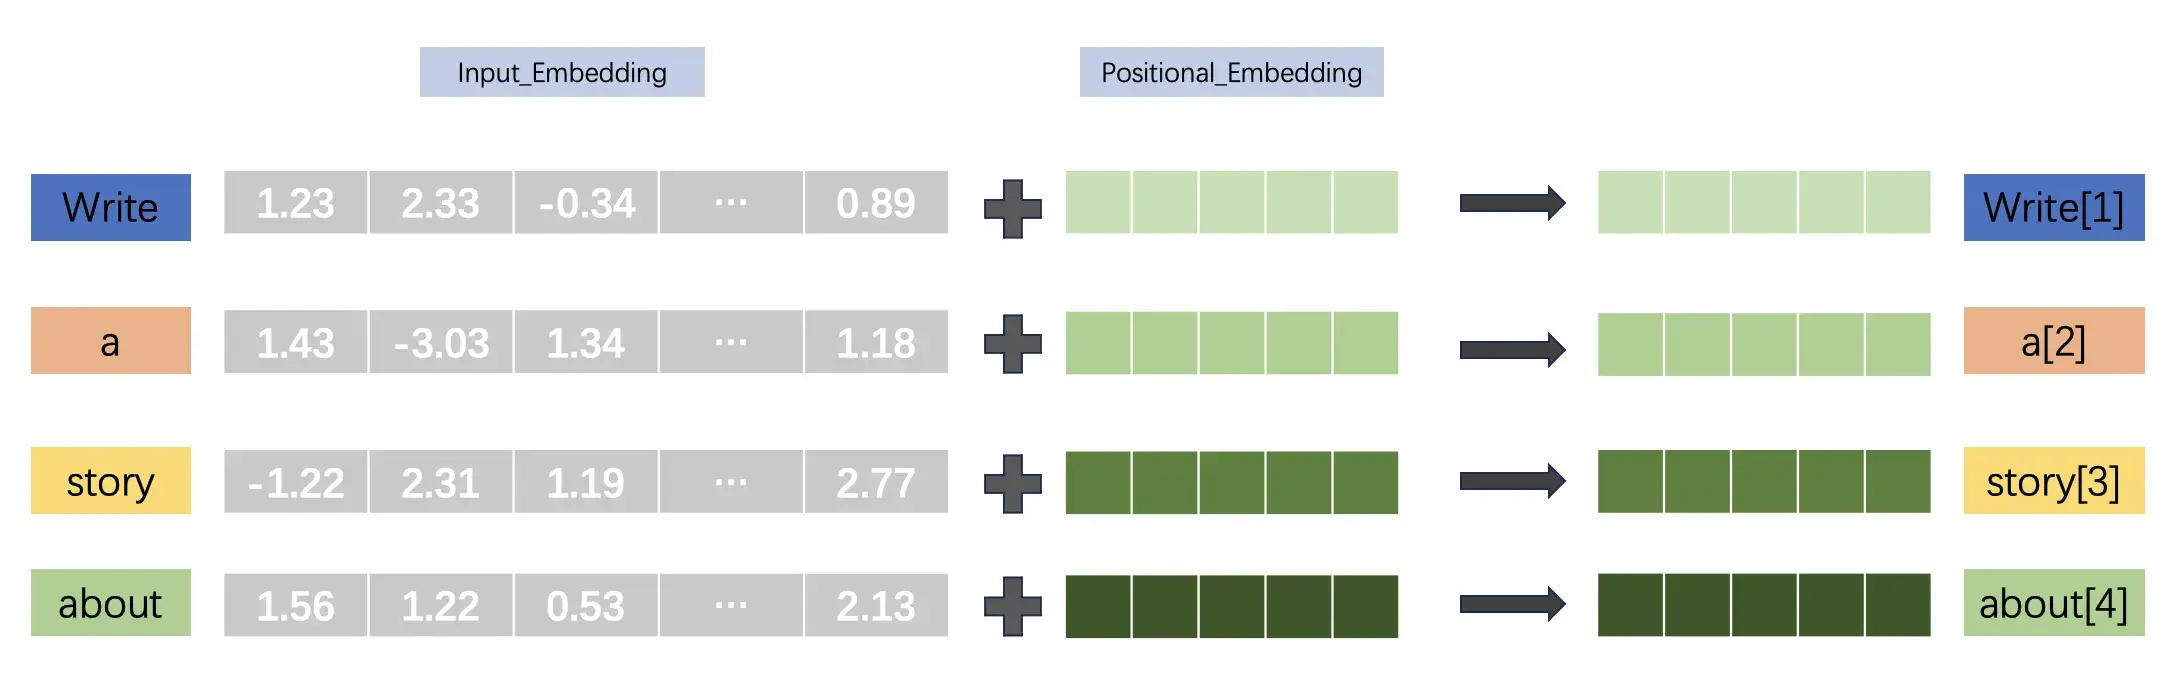Click the plus icon in the Write row
The height and width of the screenshot is (680, 2172).
(1013, 209)
